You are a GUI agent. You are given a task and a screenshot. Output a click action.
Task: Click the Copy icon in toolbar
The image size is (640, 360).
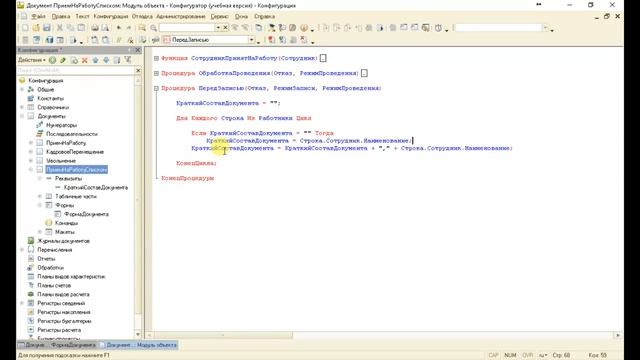pos(71,28)
